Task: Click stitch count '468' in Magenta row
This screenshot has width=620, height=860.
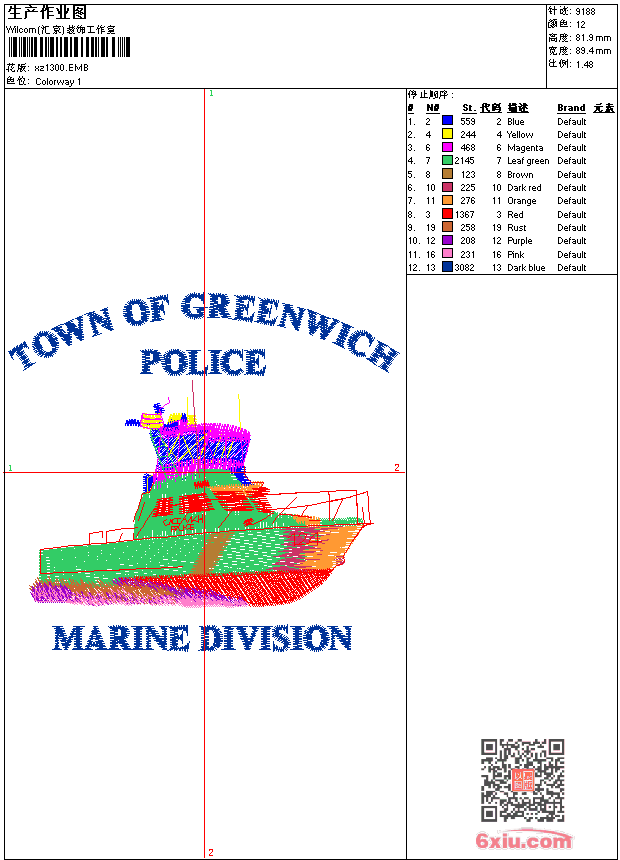Action: 468,148
